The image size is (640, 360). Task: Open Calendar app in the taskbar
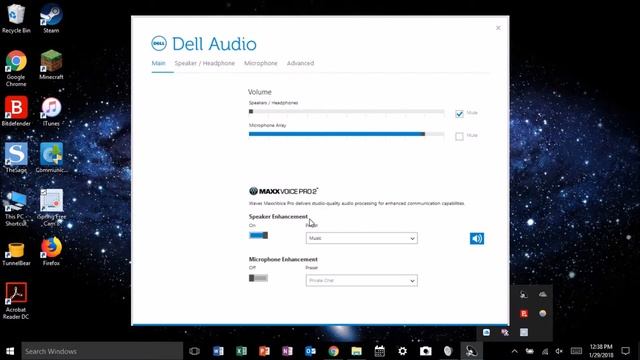tap(380, 351)
